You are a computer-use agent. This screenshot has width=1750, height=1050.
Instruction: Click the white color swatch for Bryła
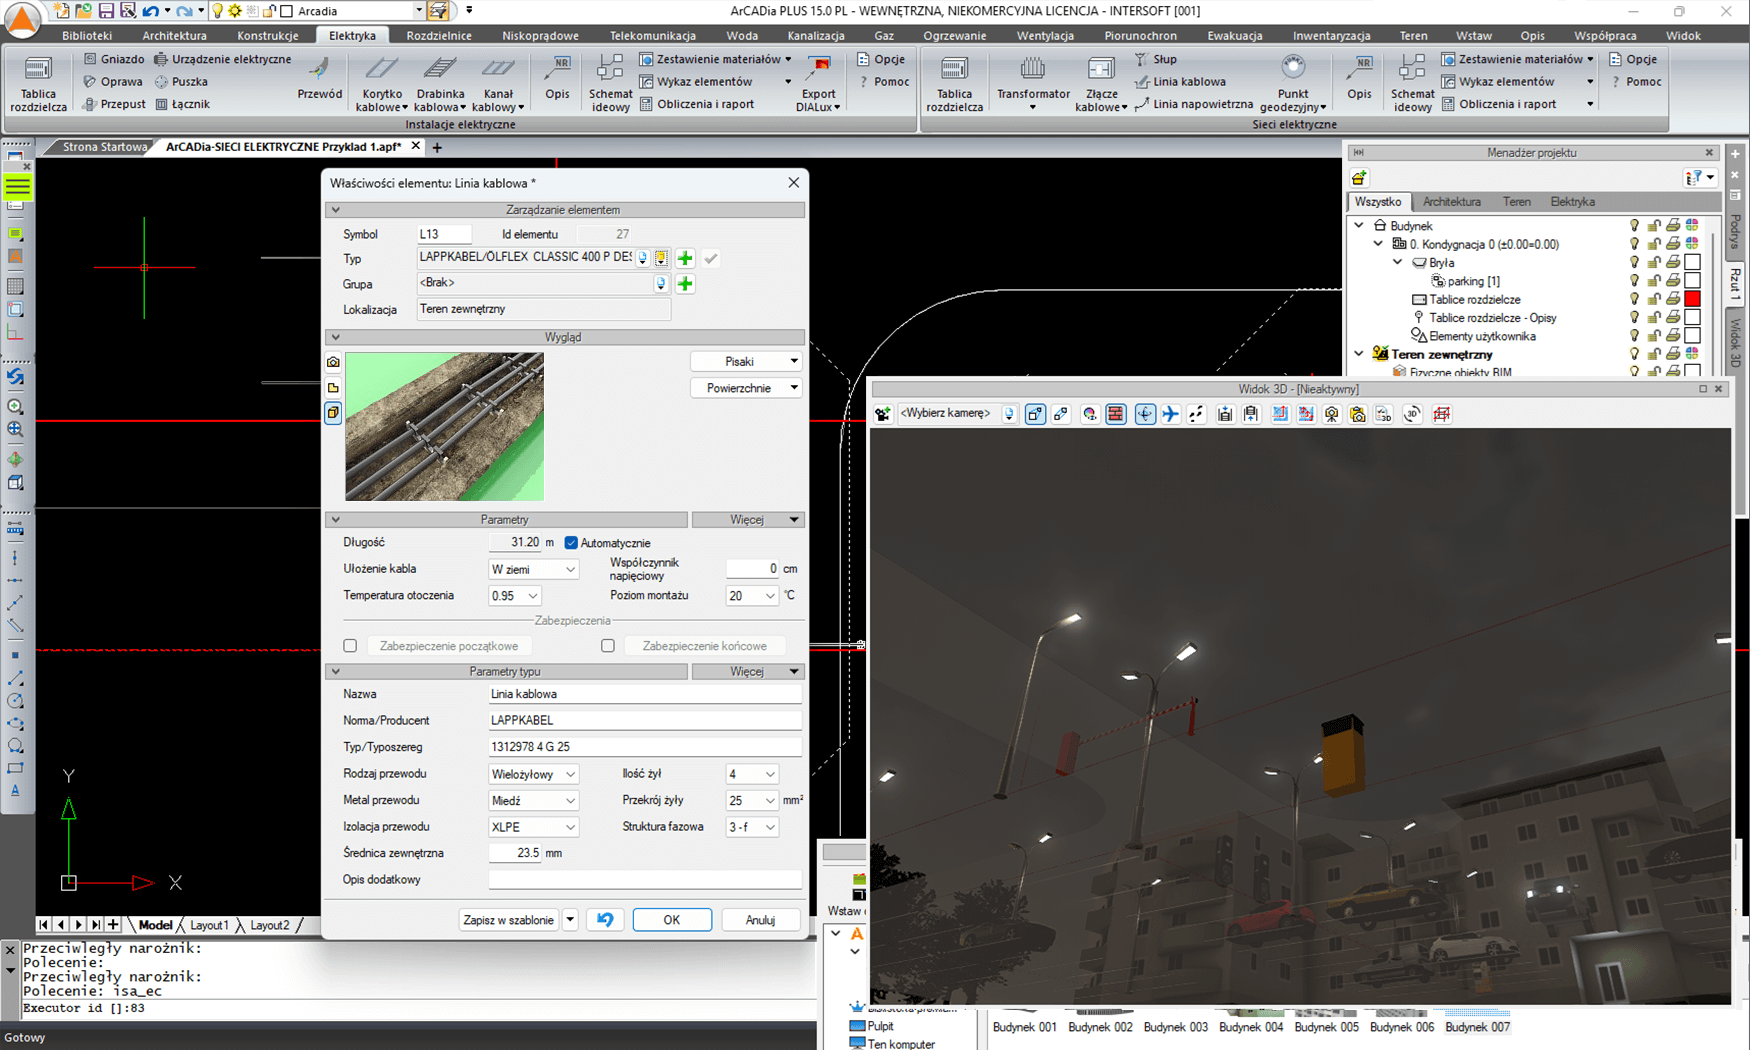pyautogui.click(x=1692, y=263)
